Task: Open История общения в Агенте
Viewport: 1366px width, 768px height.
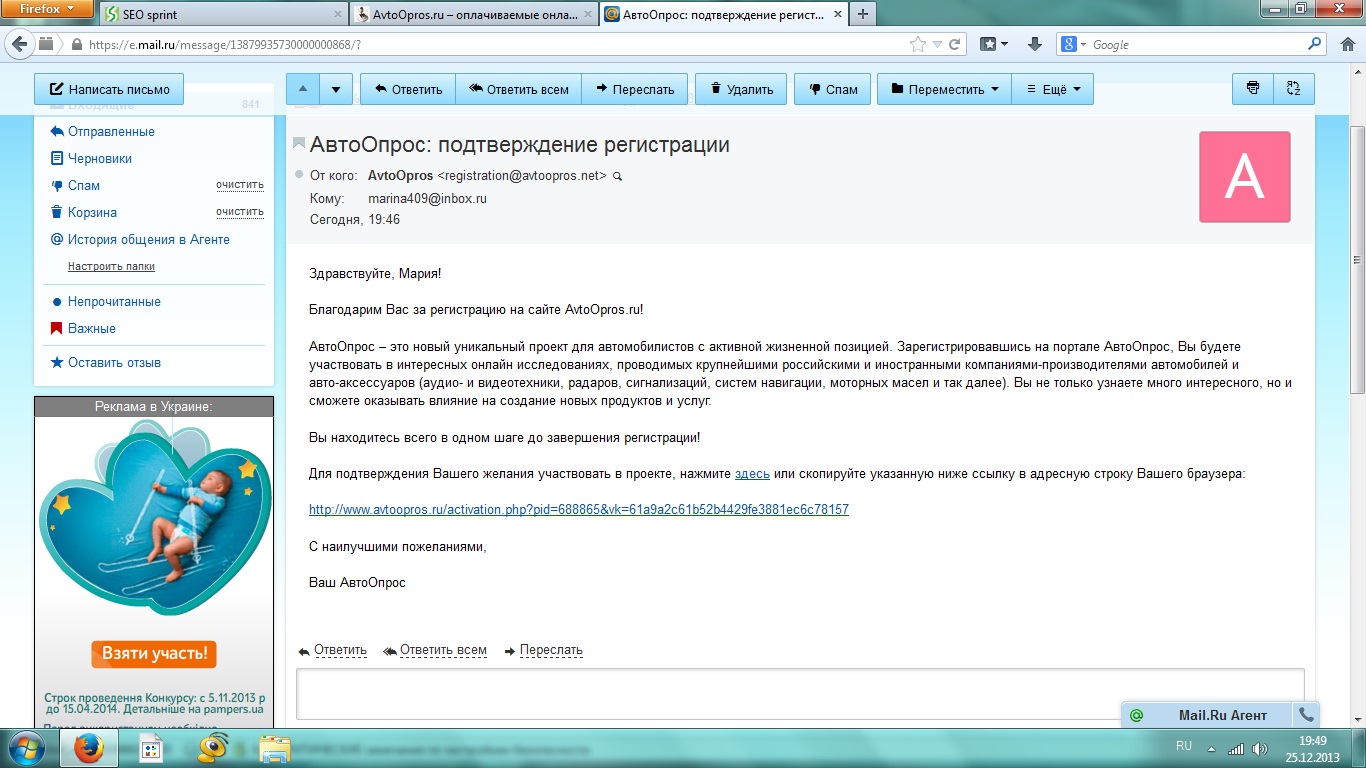Action: 148,240
